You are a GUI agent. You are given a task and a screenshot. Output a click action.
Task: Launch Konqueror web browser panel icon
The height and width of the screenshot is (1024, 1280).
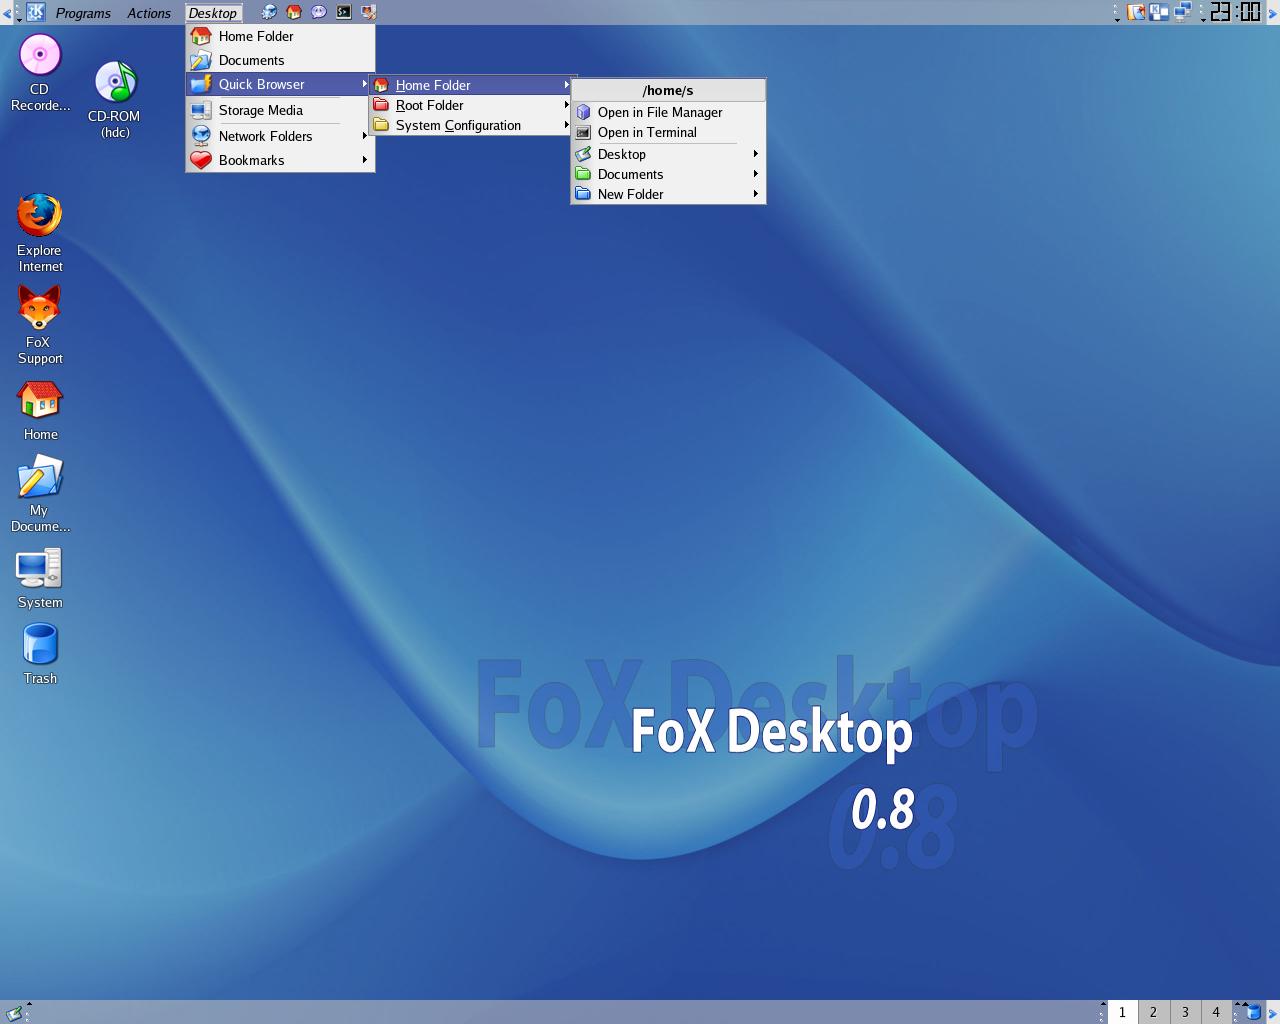click(x=269, y=12)
